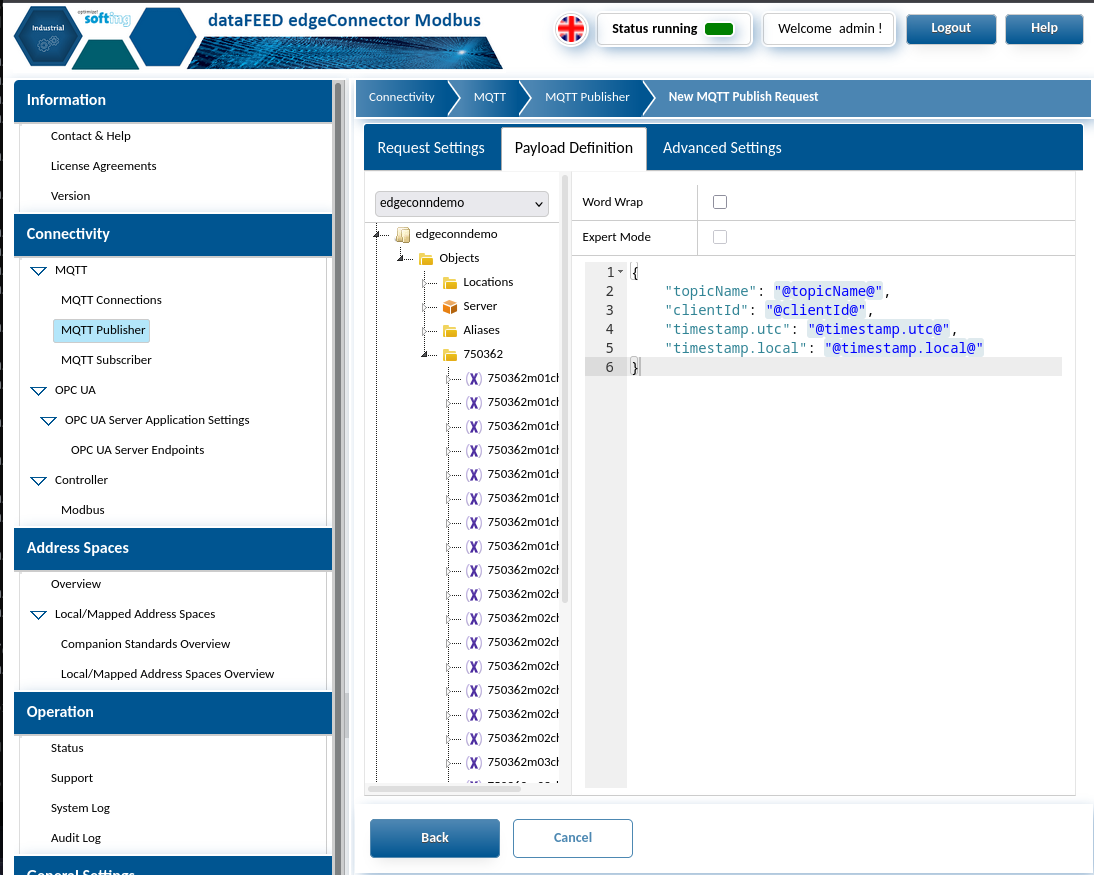Image resolution: width=1094 pixels, height=875 pixels.
Task: Open OPC UA Server Endpoints
Action: point(137,450)
